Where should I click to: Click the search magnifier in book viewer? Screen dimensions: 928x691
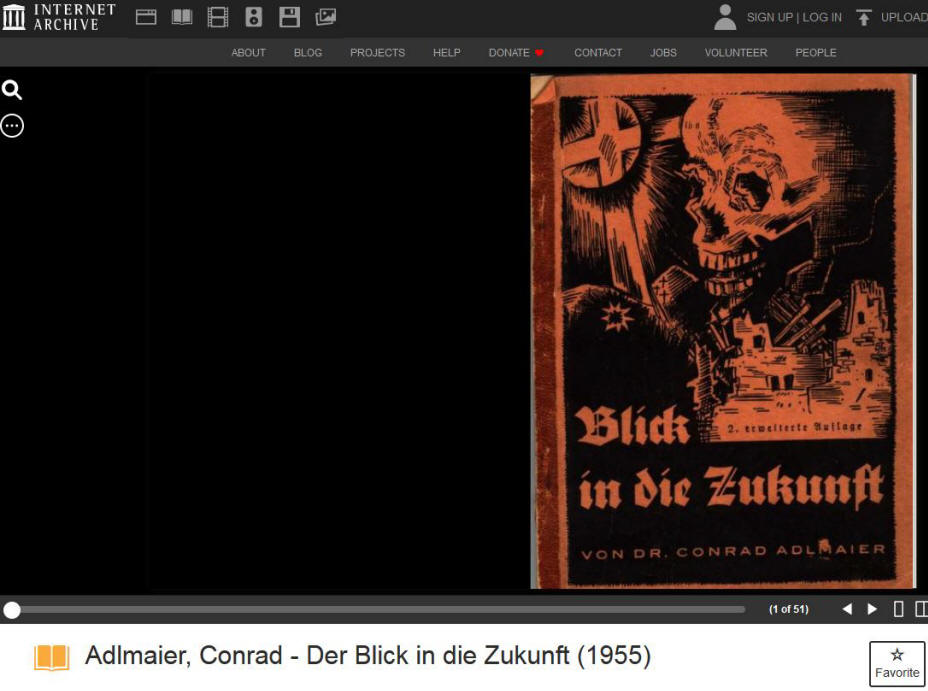click(x=12, y=91)
